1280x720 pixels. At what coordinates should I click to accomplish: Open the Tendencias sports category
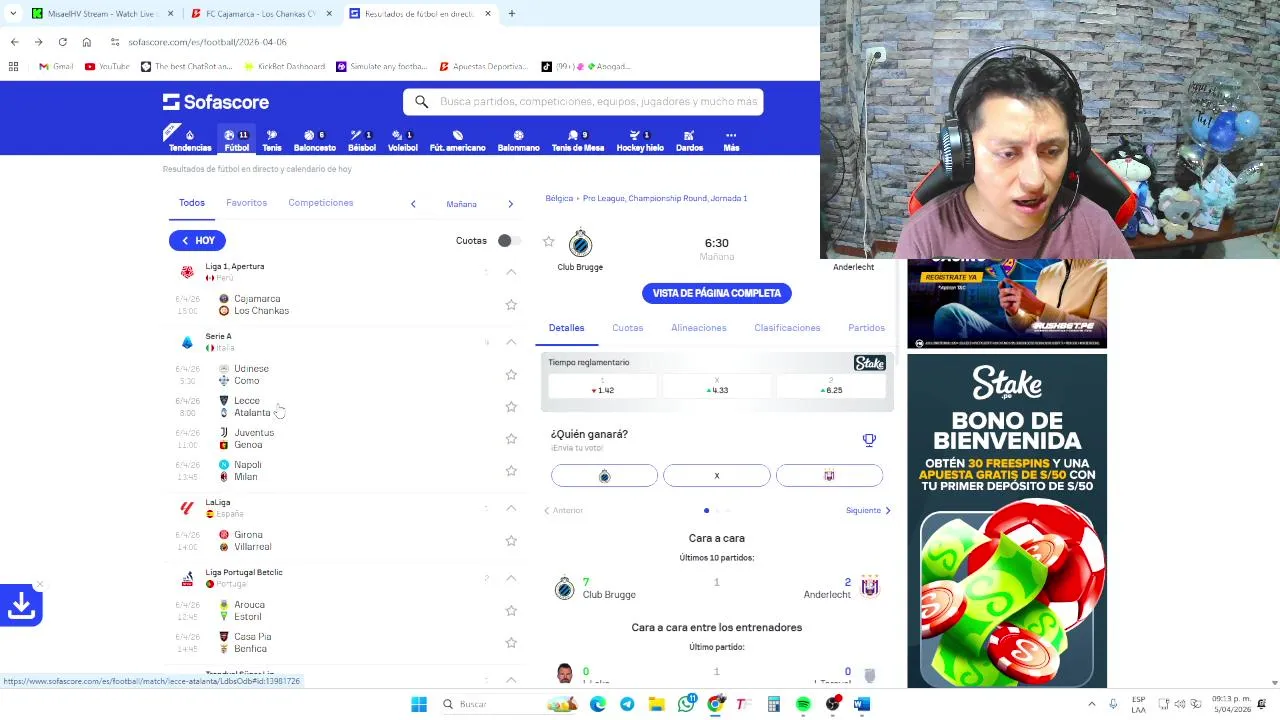pos(189,140)
